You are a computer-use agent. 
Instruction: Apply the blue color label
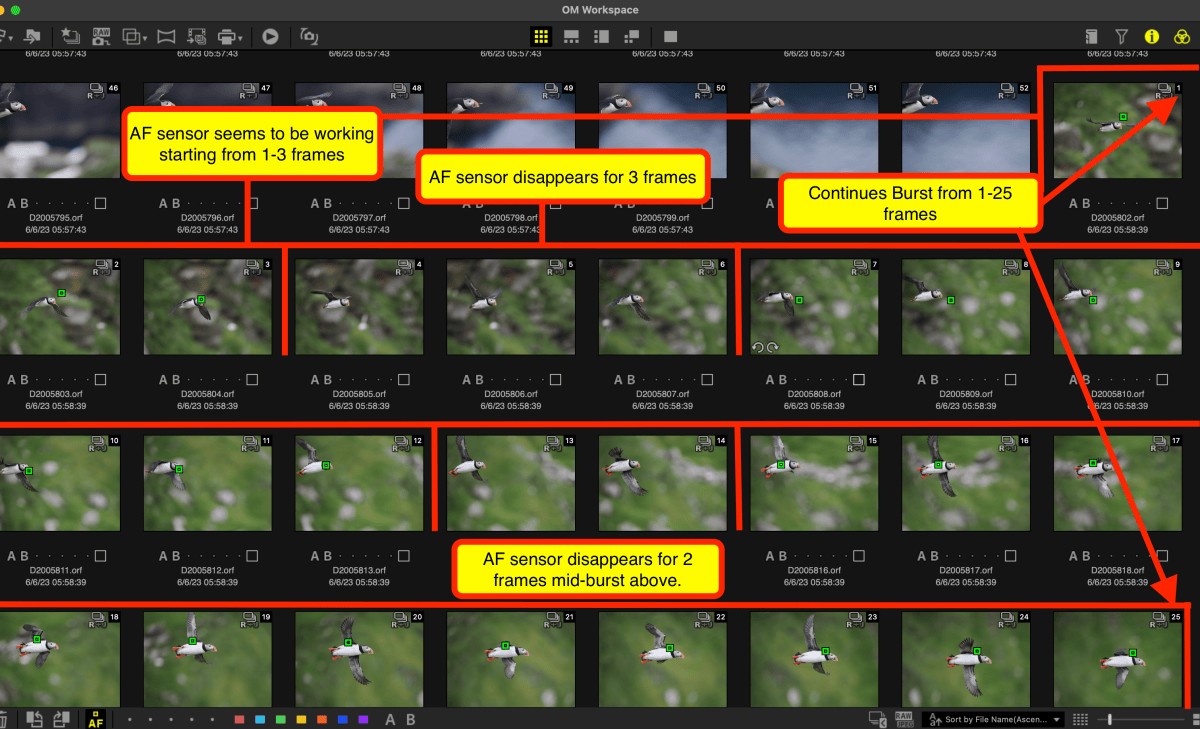point(343,719)
